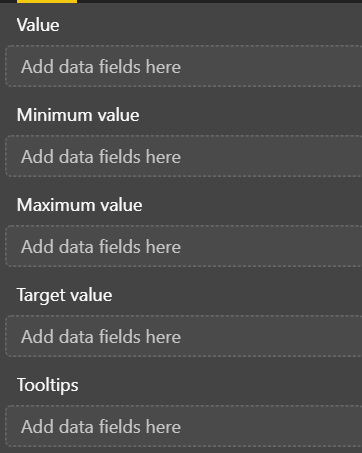Click the Minimum value label

click(78, 115)
